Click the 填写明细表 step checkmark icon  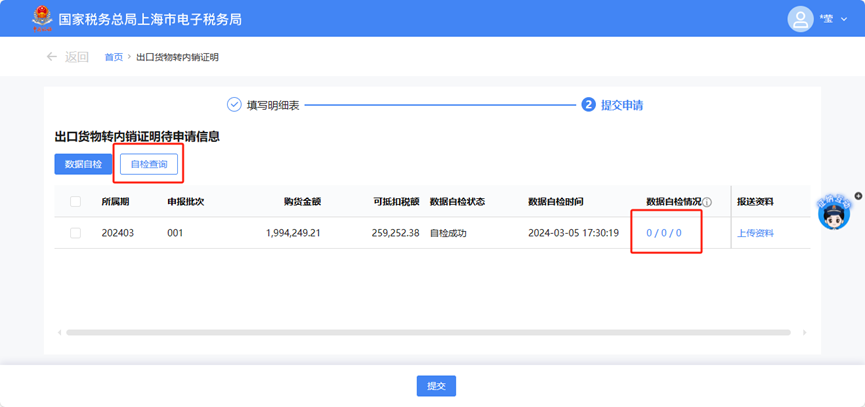pos(234,105)
